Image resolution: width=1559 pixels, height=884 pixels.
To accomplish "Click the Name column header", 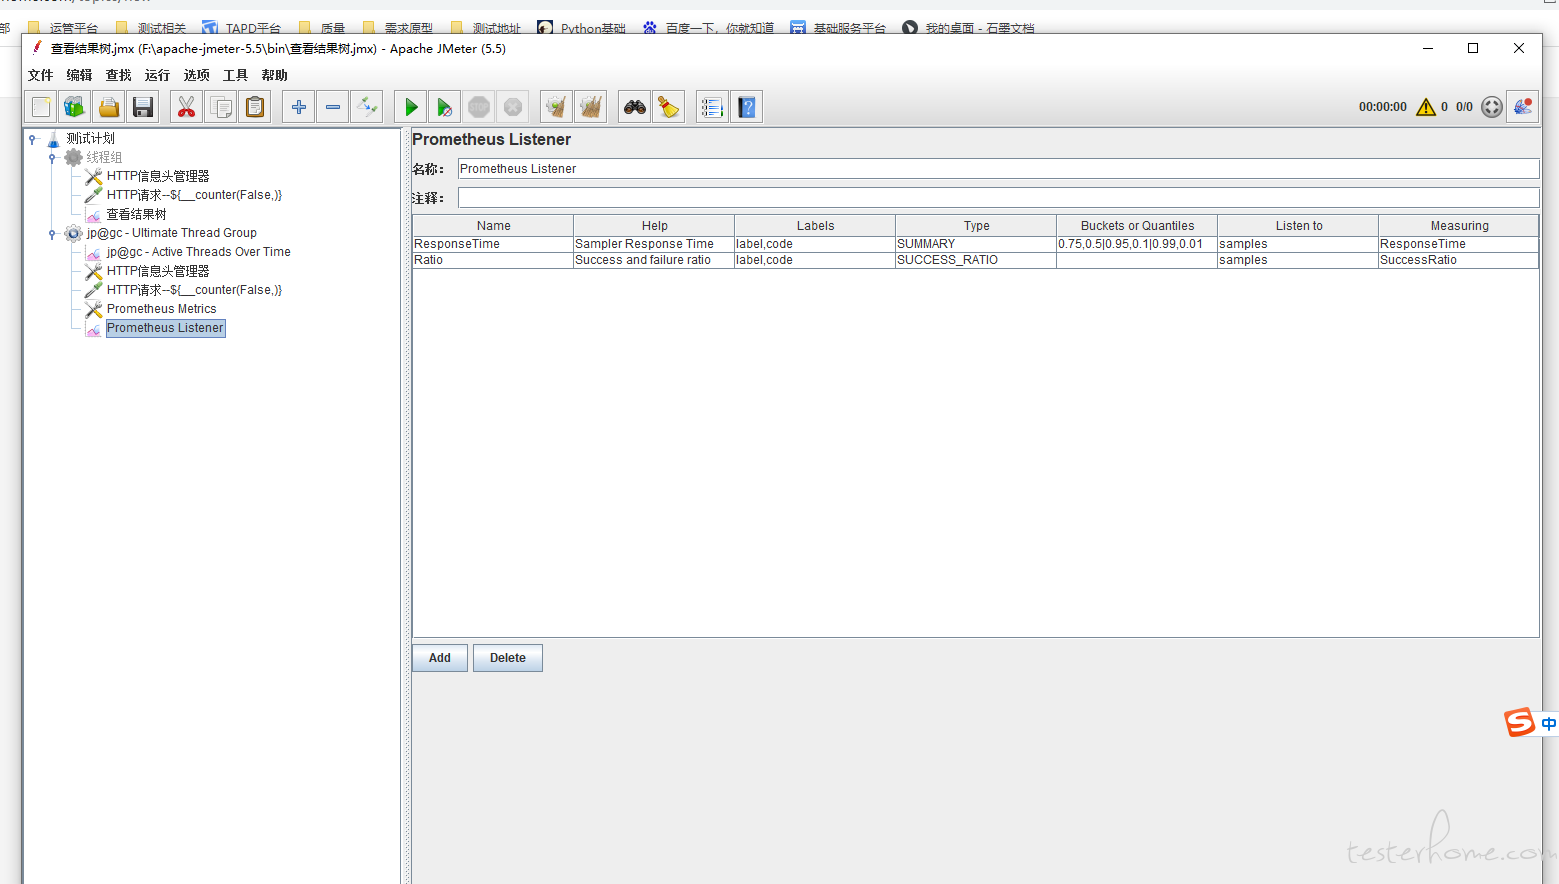I will pos(493,226).
